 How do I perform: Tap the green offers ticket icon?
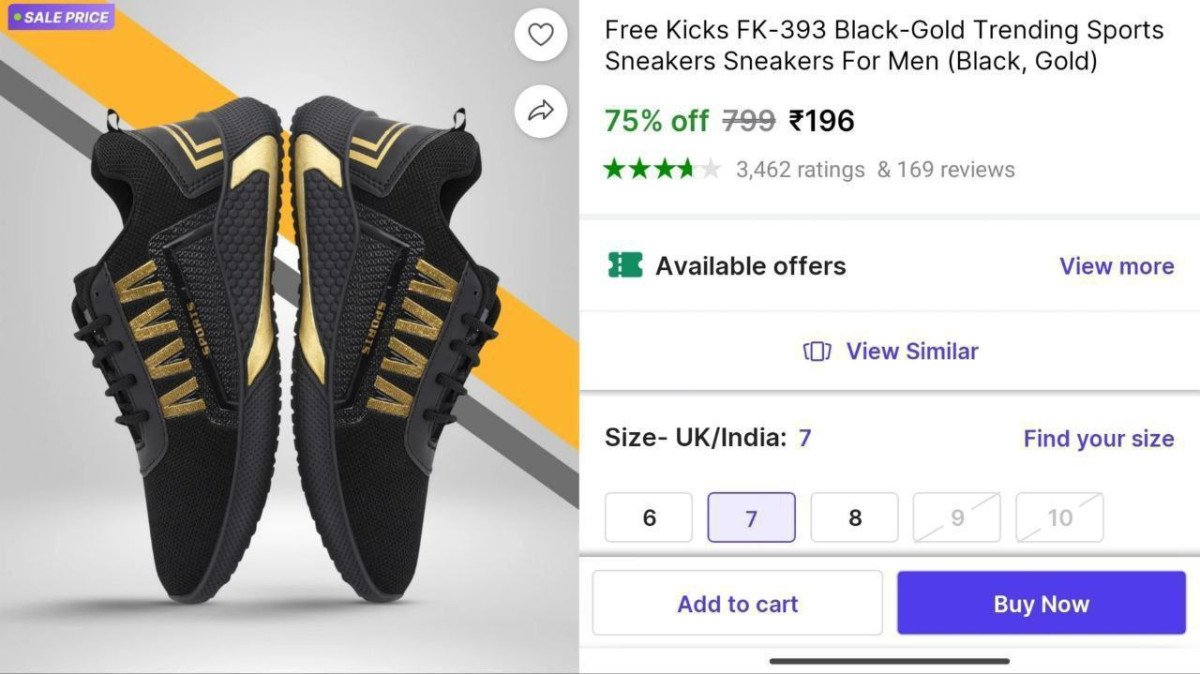point(625,265)
